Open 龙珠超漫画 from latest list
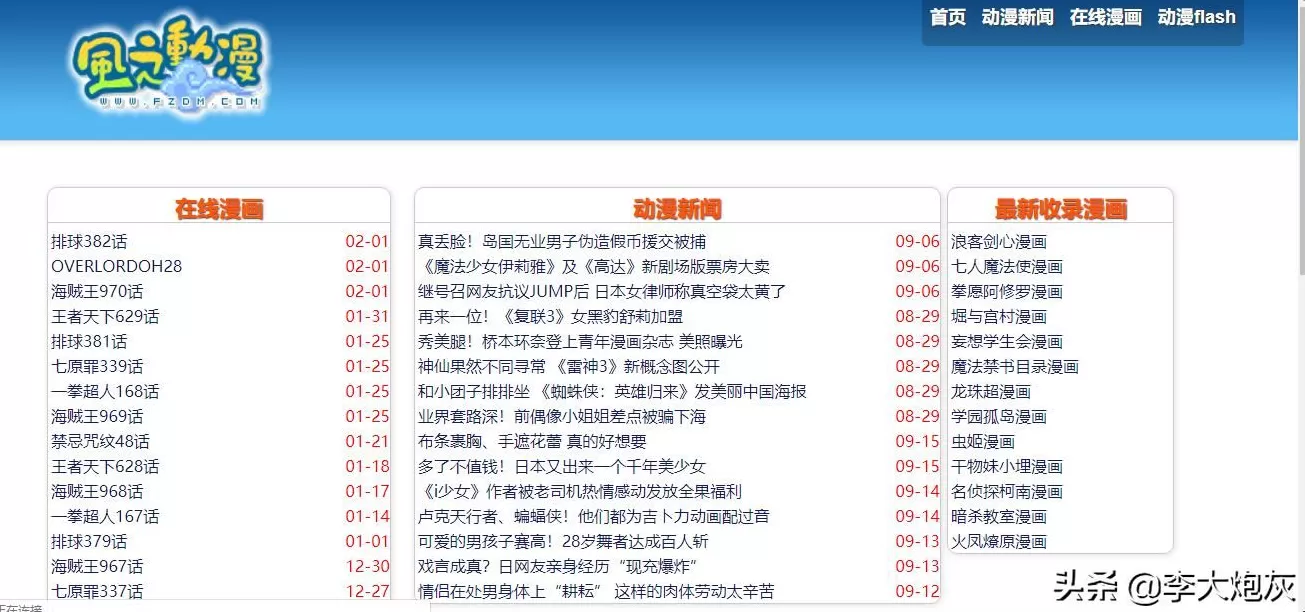The height and width of the screenshot is (612, 1305). point(990,392)
